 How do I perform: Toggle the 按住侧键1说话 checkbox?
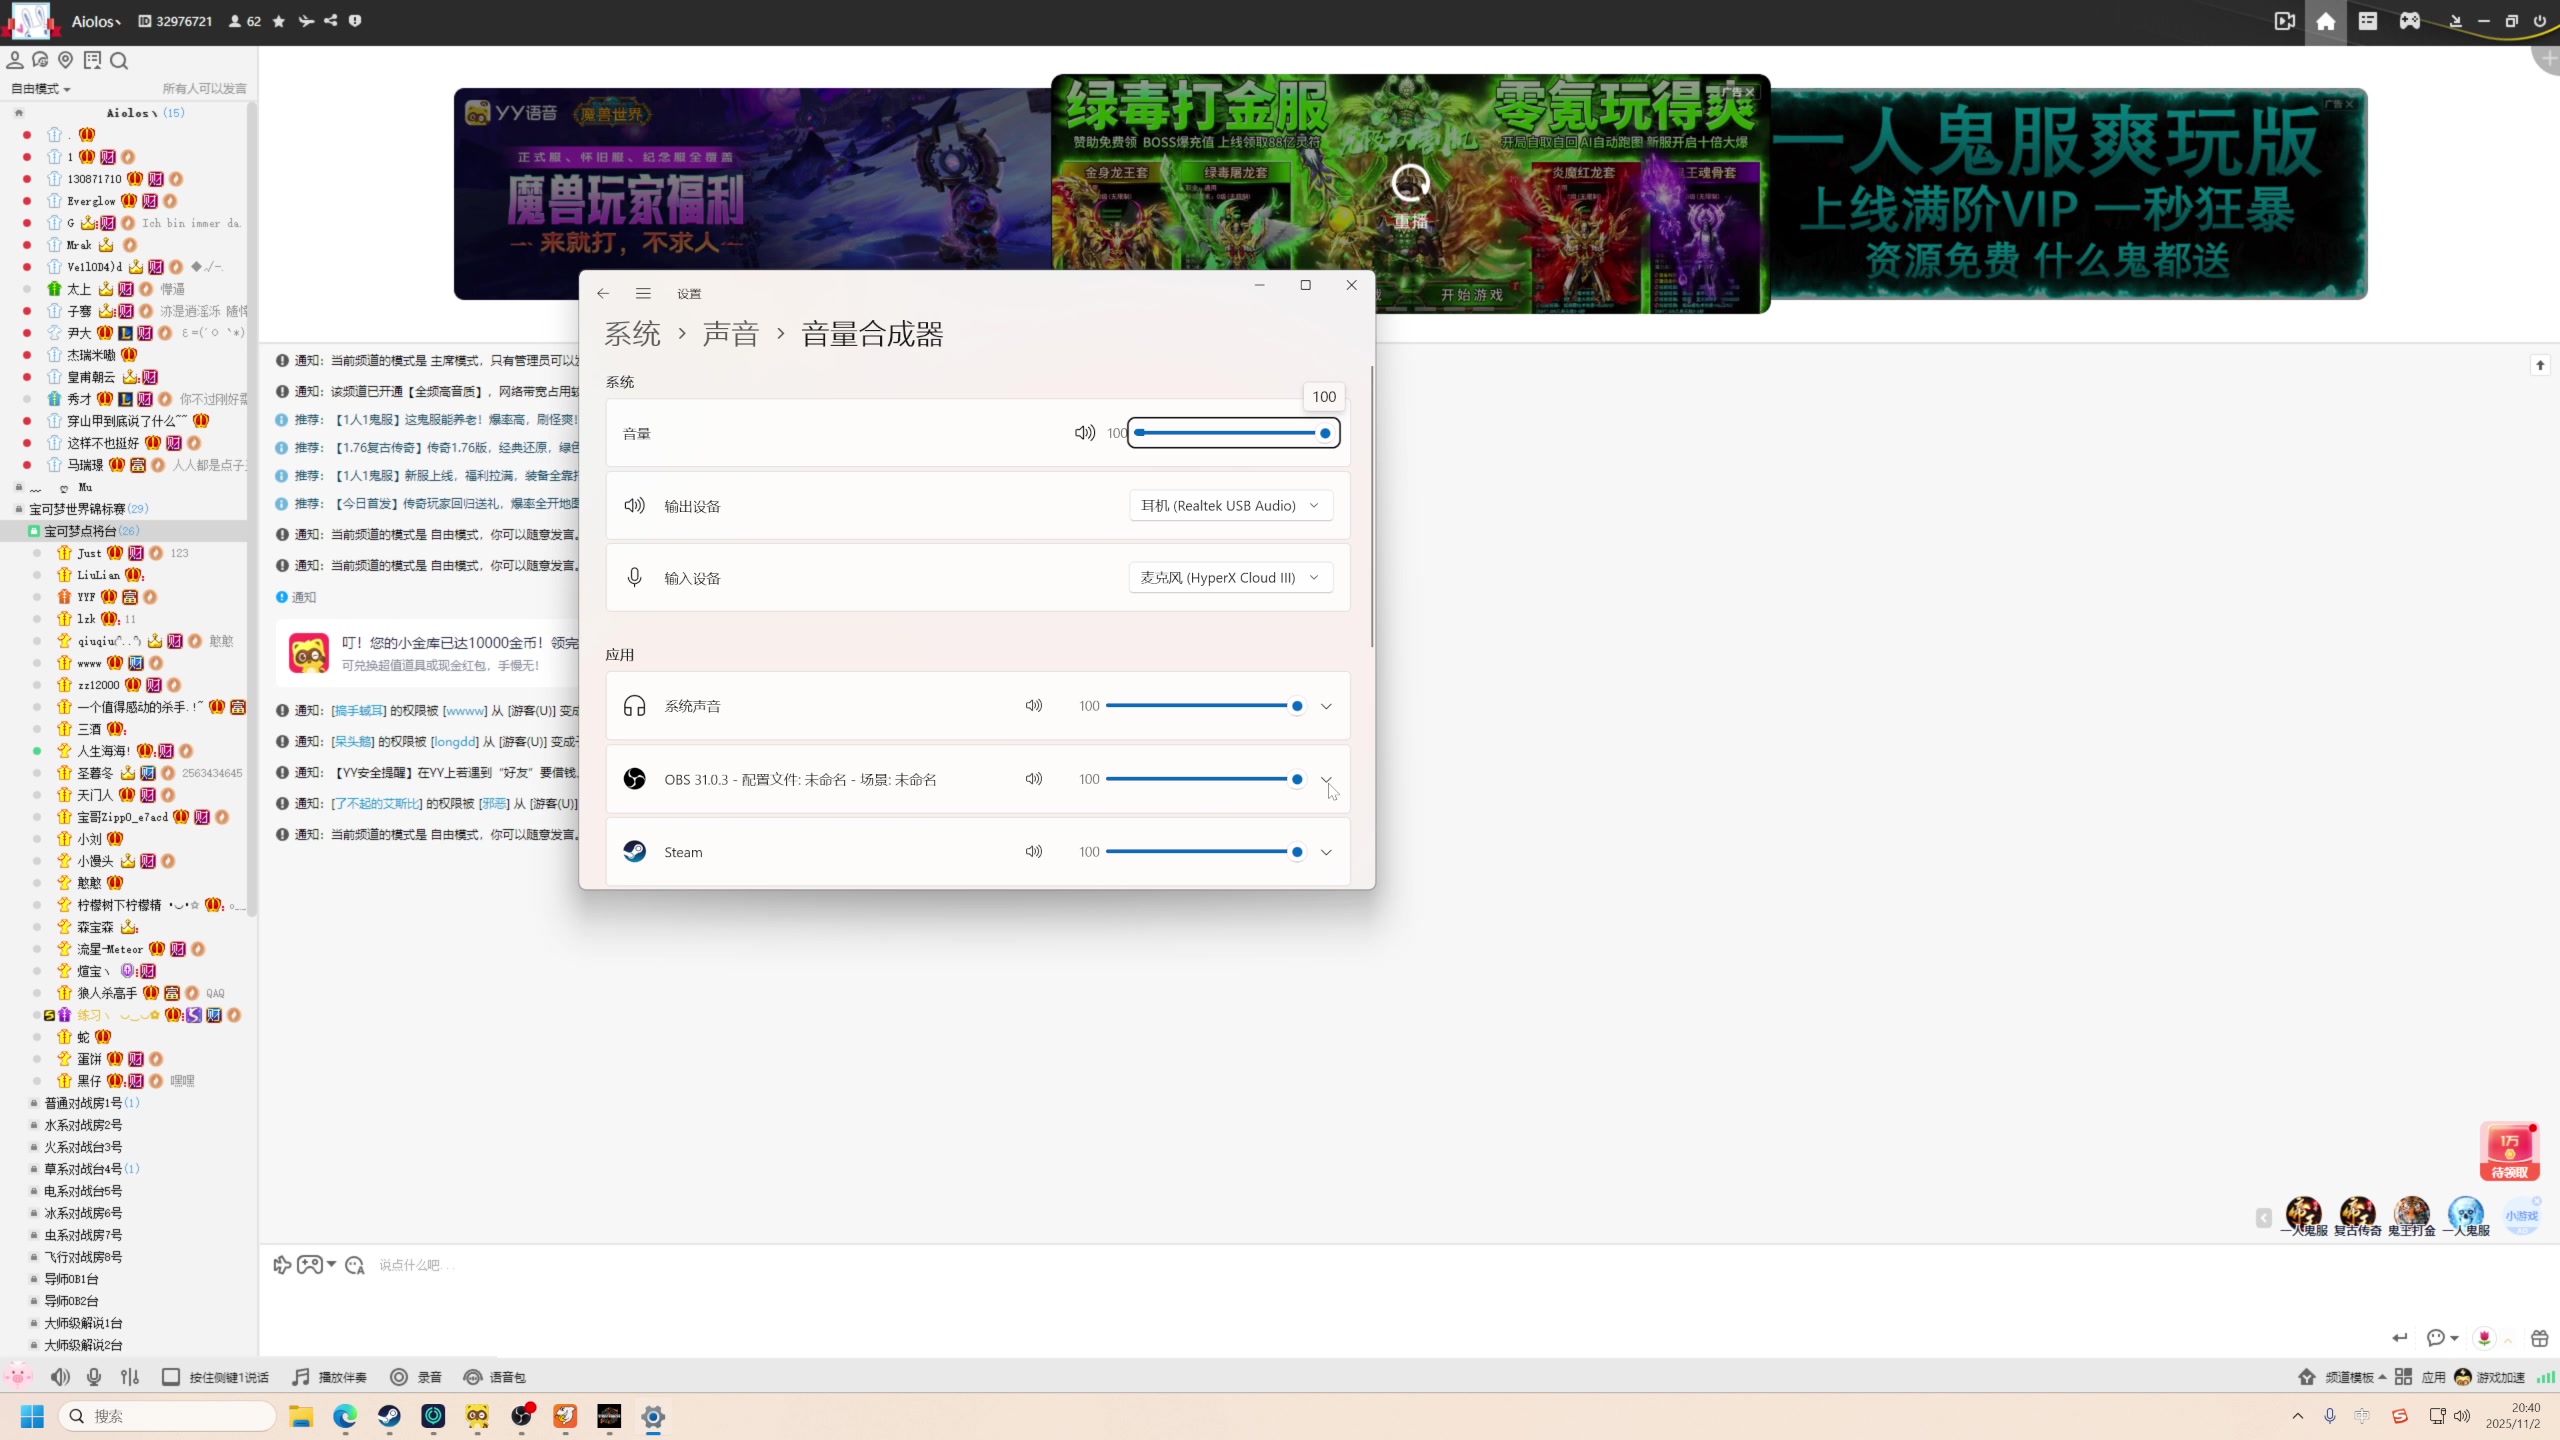(x=171, y=1377)
